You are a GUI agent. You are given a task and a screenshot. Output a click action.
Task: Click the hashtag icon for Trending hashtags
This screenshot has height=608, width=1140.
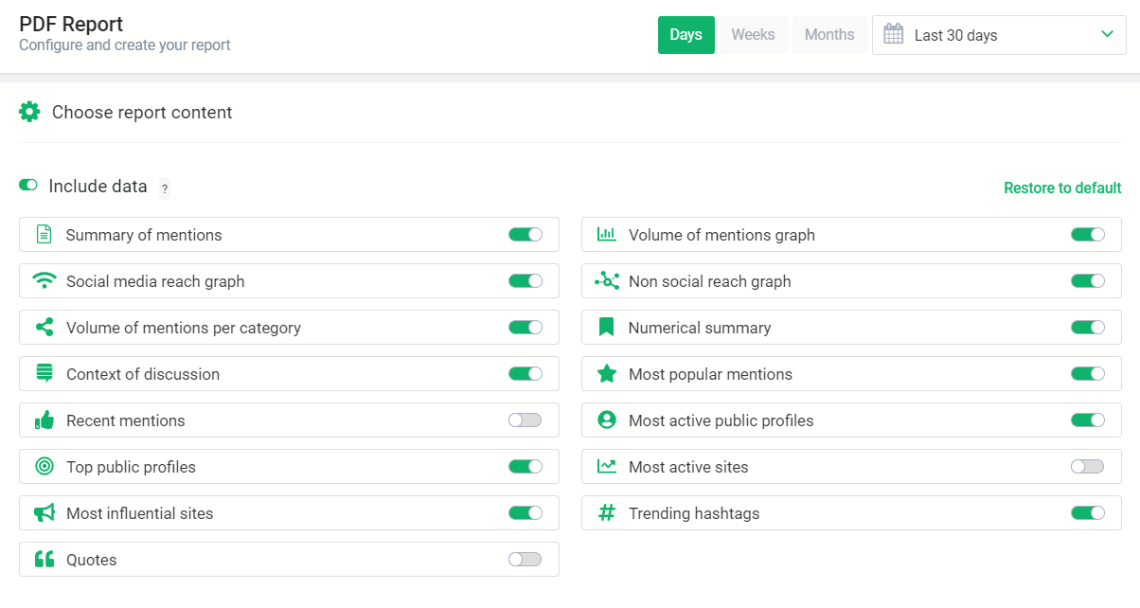click(x=606, y=513)
